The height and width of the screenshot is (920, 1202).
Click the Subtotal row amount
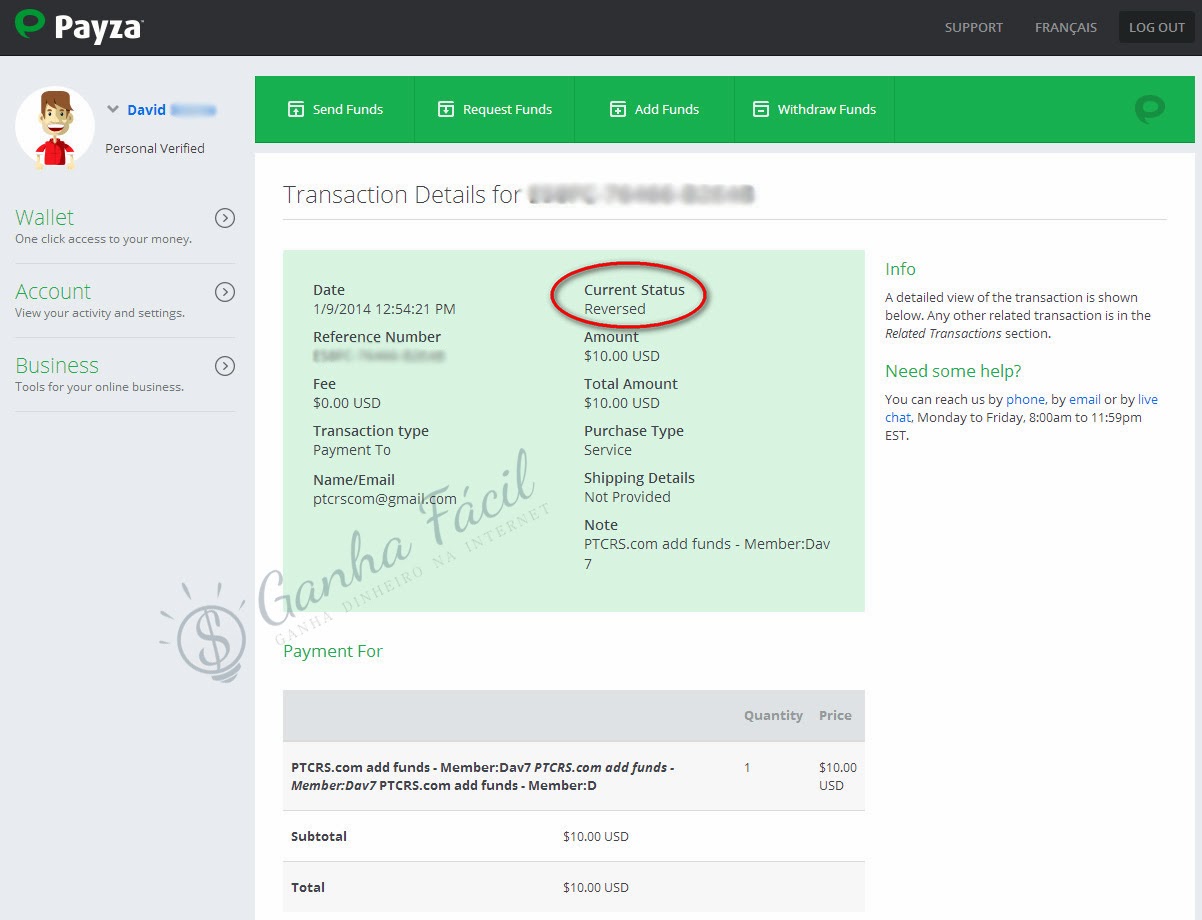coord(596,836)
